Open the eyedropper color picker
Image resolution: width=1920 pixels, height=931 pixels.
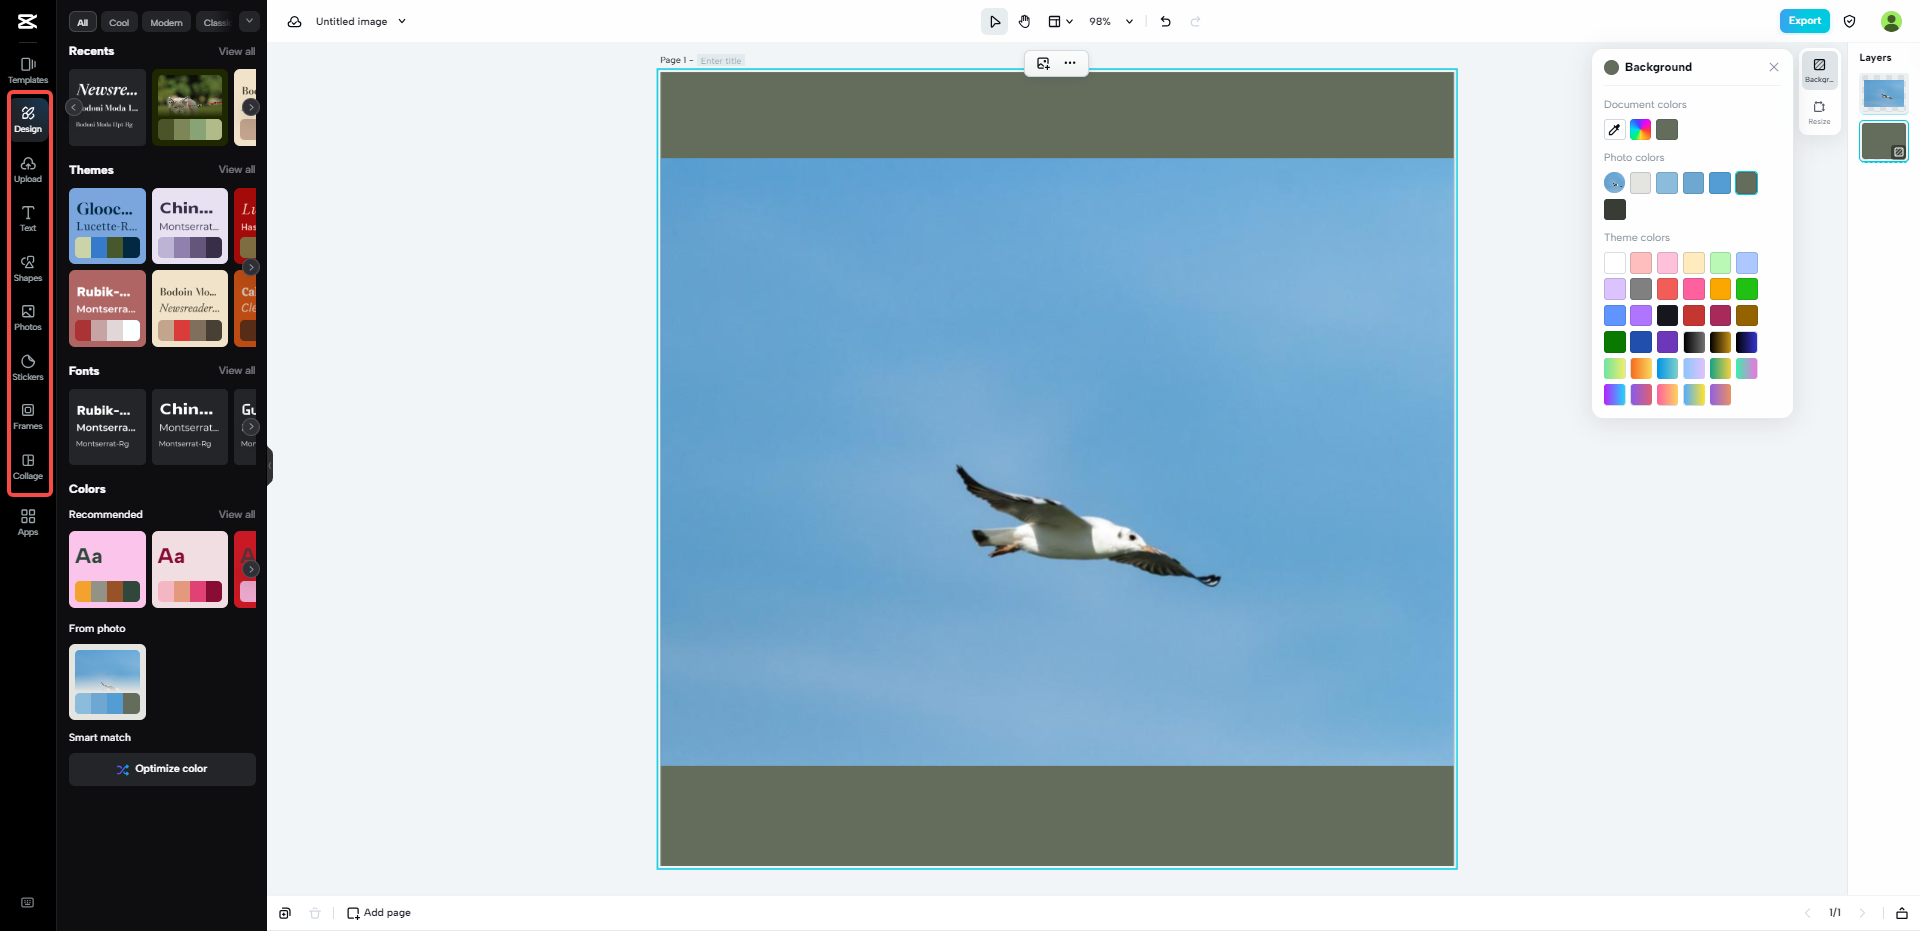(1613, 129)
